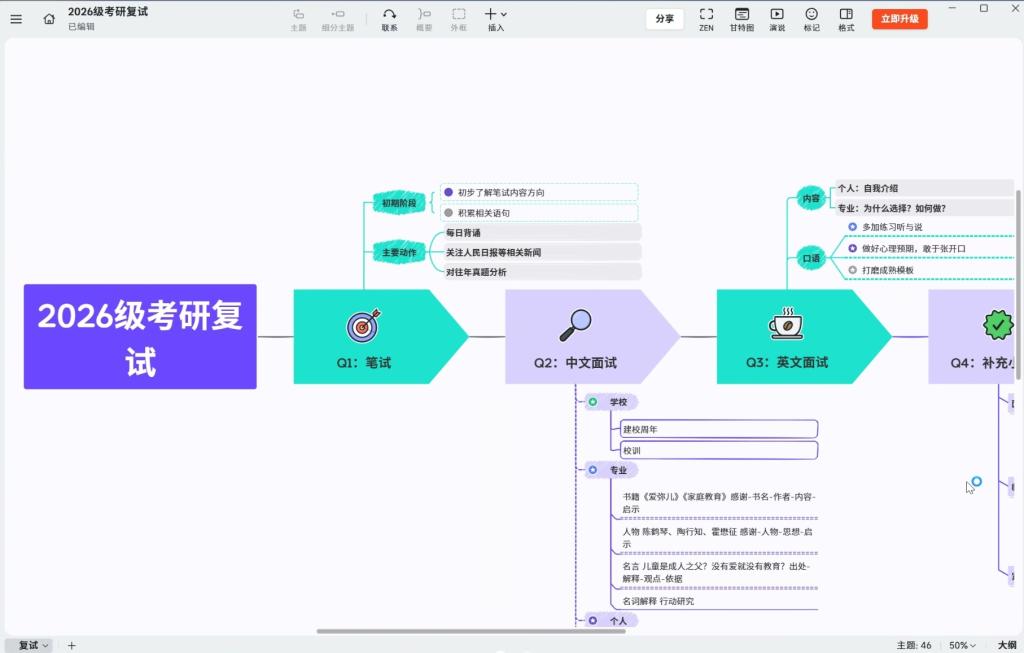Toggle the purple marker on 初步了解笔试内容方向
This screenshot has height=653, width=1024.
(449, 192)
